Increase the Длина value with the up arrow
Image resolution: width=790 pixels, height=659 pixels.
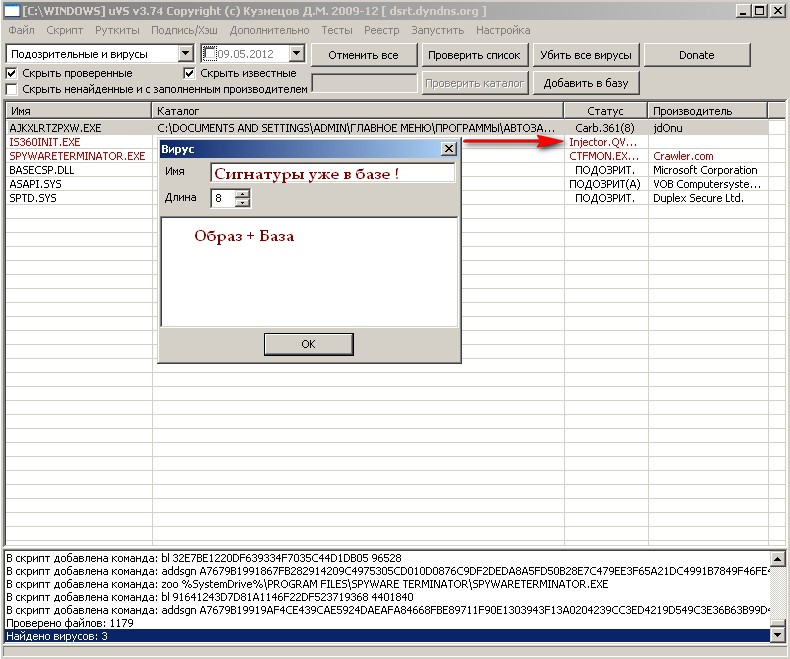point(242,194)
